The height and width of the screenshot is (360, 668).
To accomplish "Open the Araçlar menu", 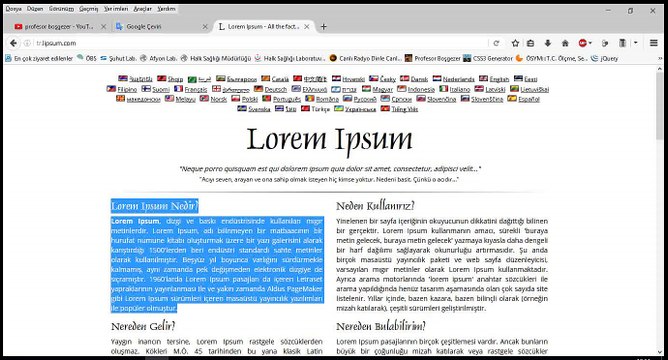I will (x=142, y=9).
